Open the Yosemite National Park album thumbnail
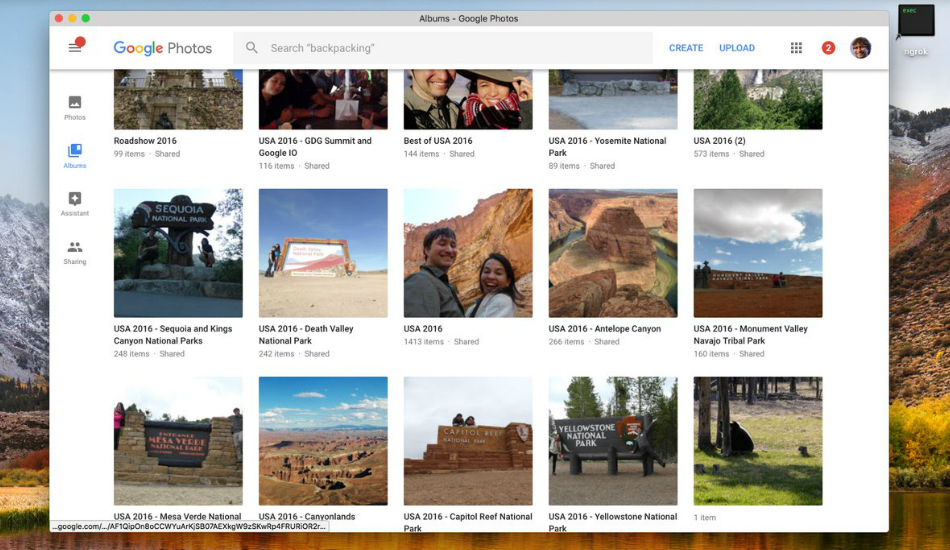The width and height of the screenshot is (950, 550). point(613,99)
